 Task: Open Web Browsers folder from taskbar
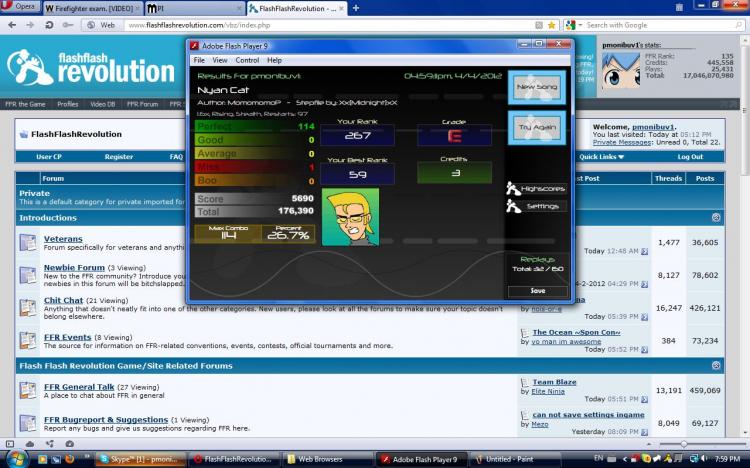coord(328,459)
